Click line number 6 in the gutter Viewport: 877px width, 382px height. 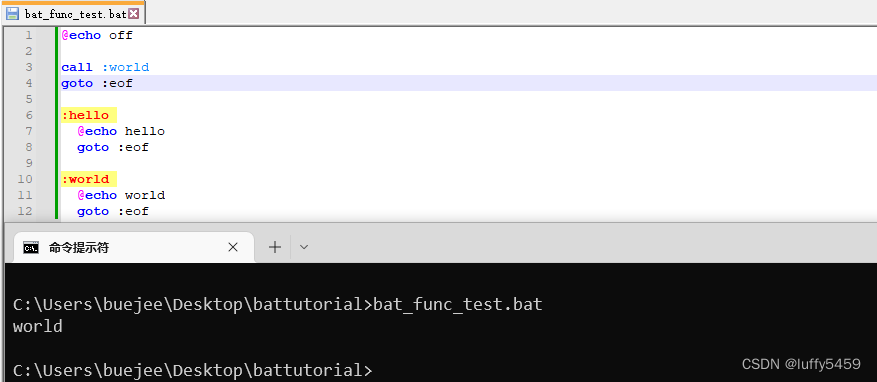point(29,115)
